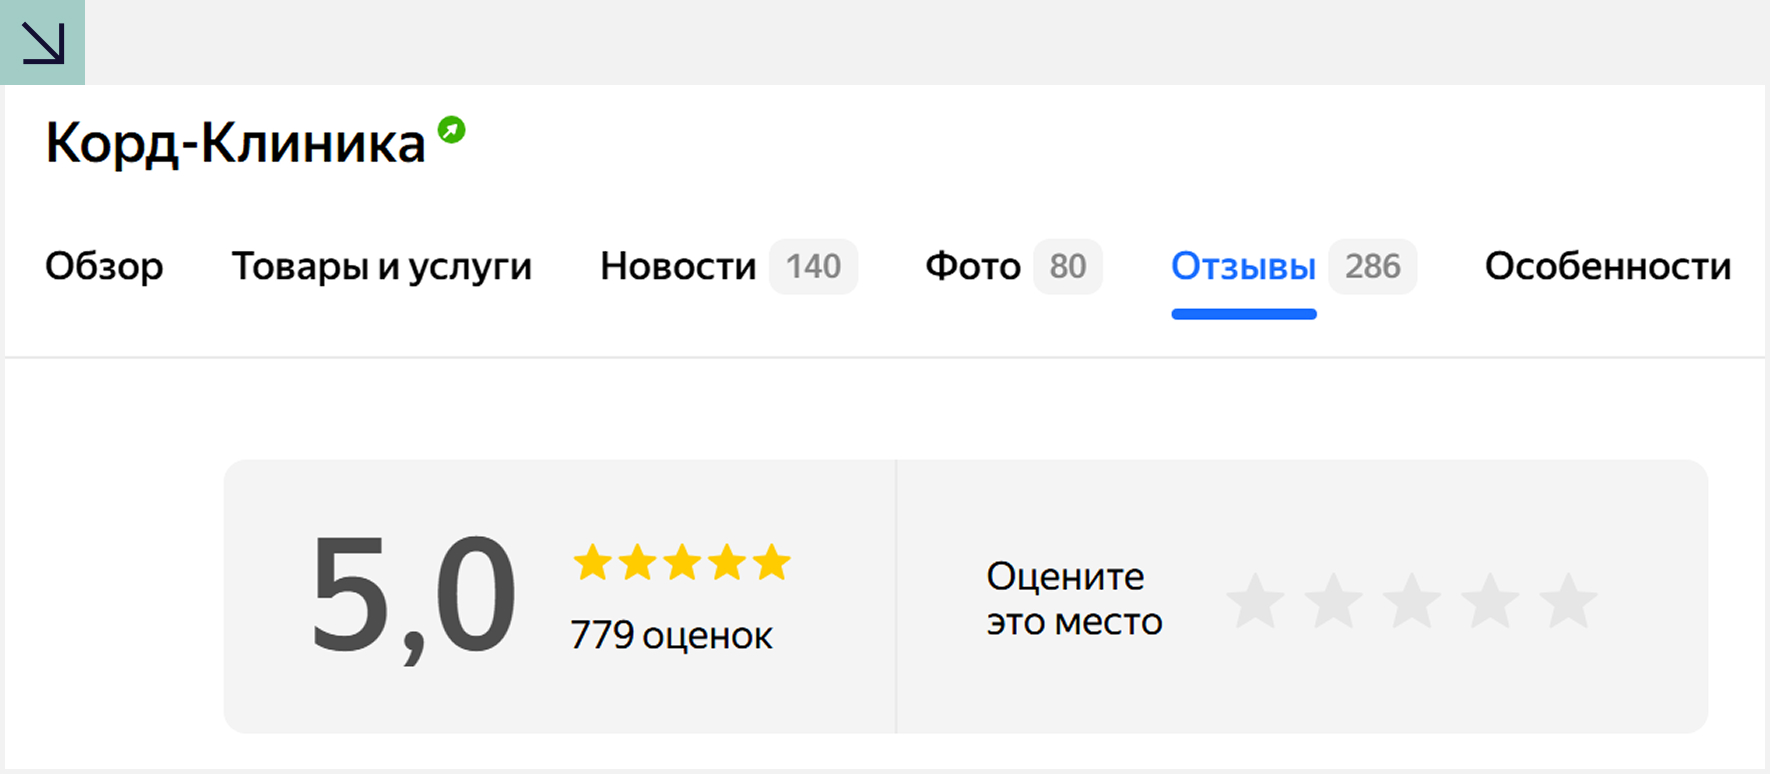The height and width of the screenshot is (774, 1770).
Task: Click the 286 reviews count badge
Action: point(1372,266)
